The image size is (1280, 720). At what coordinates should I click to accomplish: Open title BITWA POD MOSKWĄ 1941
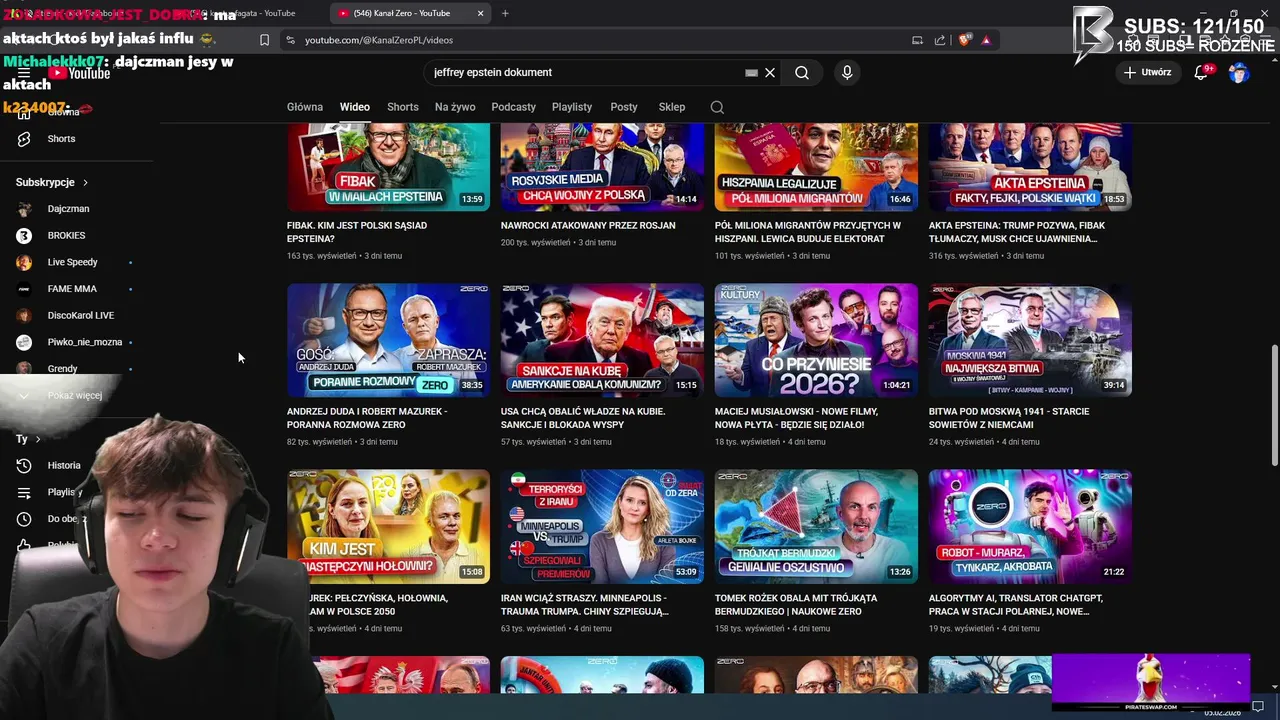[x=1009, y=418]
